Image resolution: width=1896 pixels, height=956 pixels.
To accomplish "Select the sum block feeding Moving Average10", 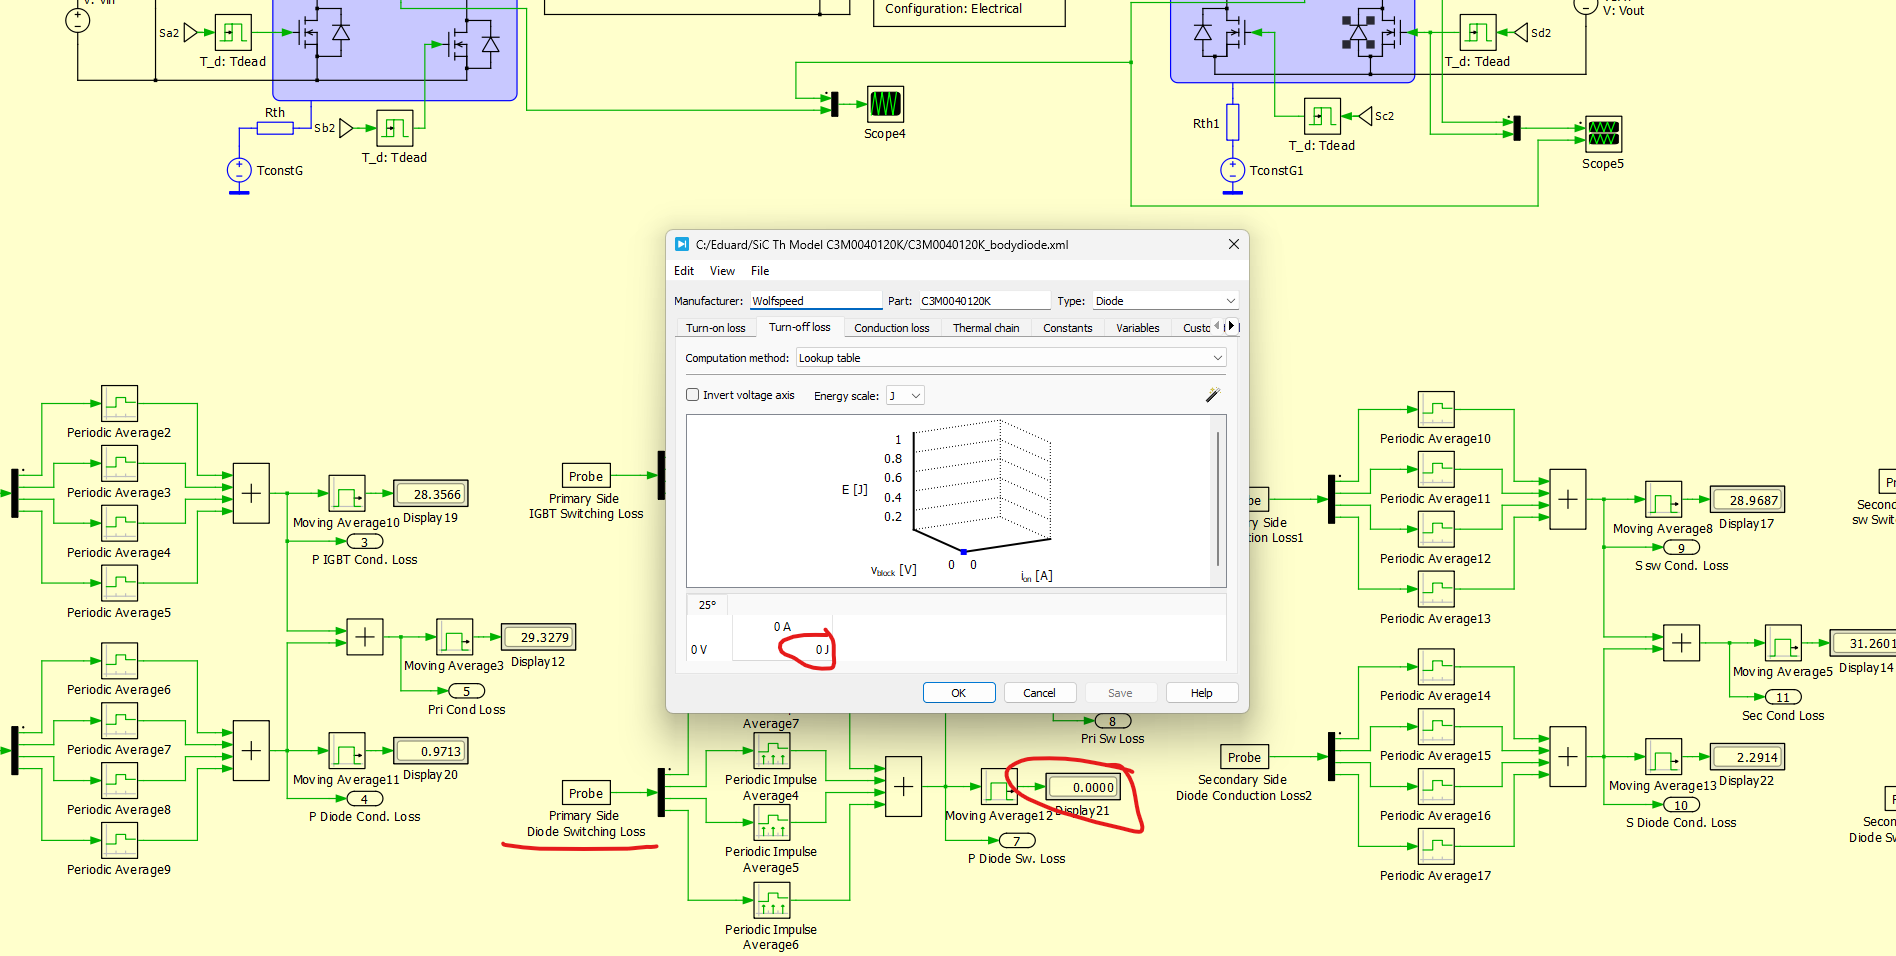I will pyautogui.click(x=251, y=494).
